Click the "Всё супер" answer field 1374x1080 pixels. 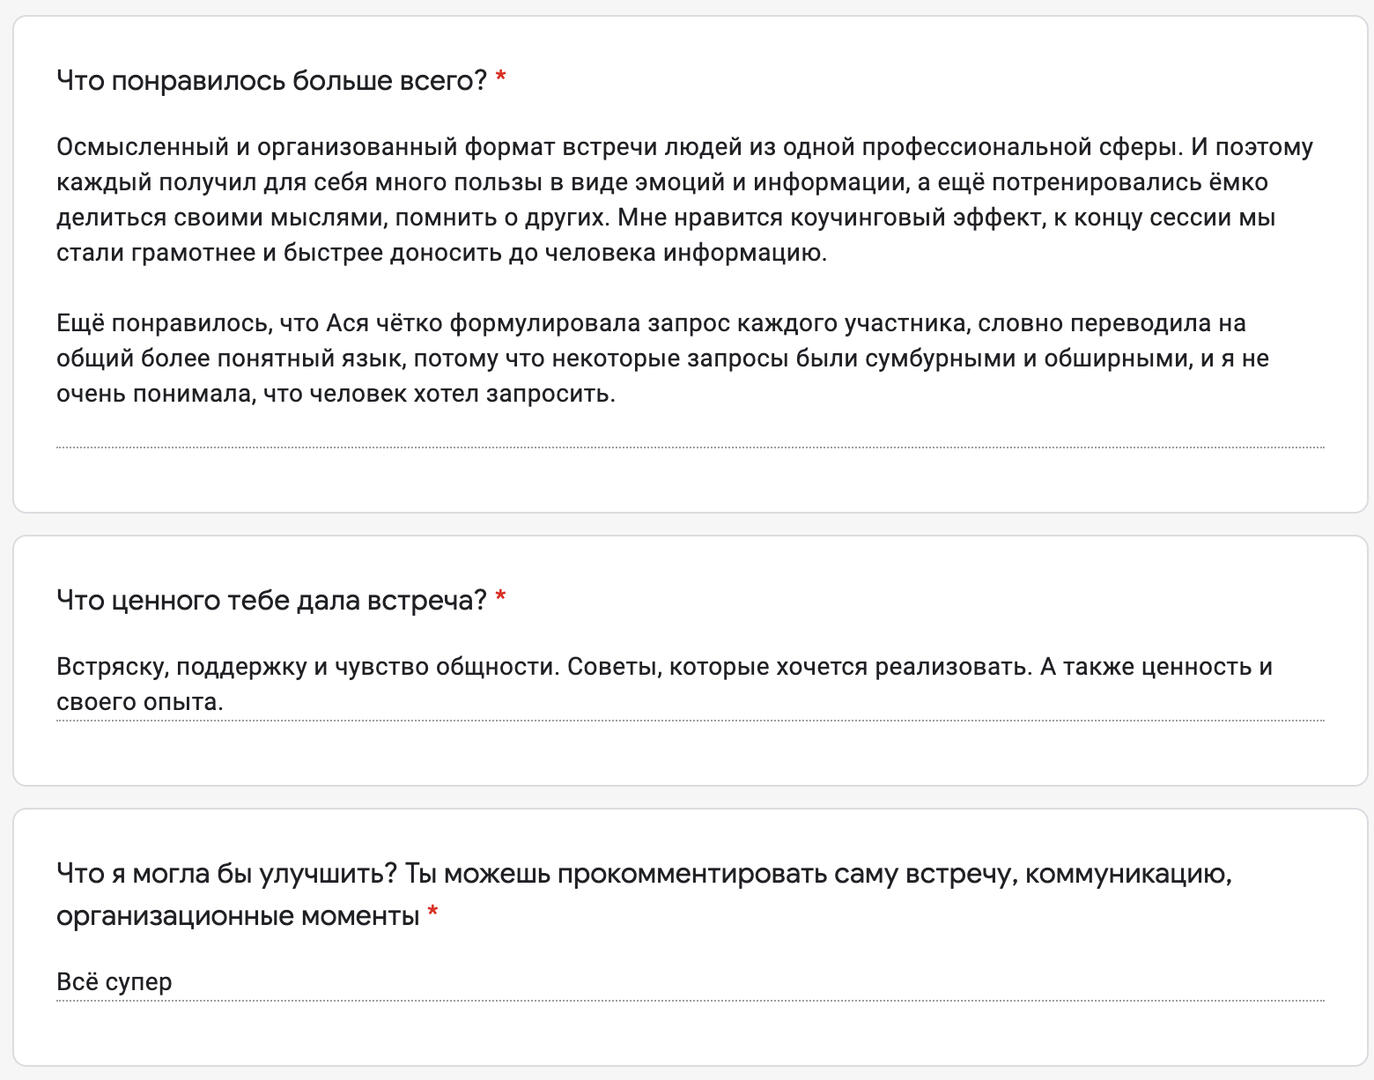point(114,982)
